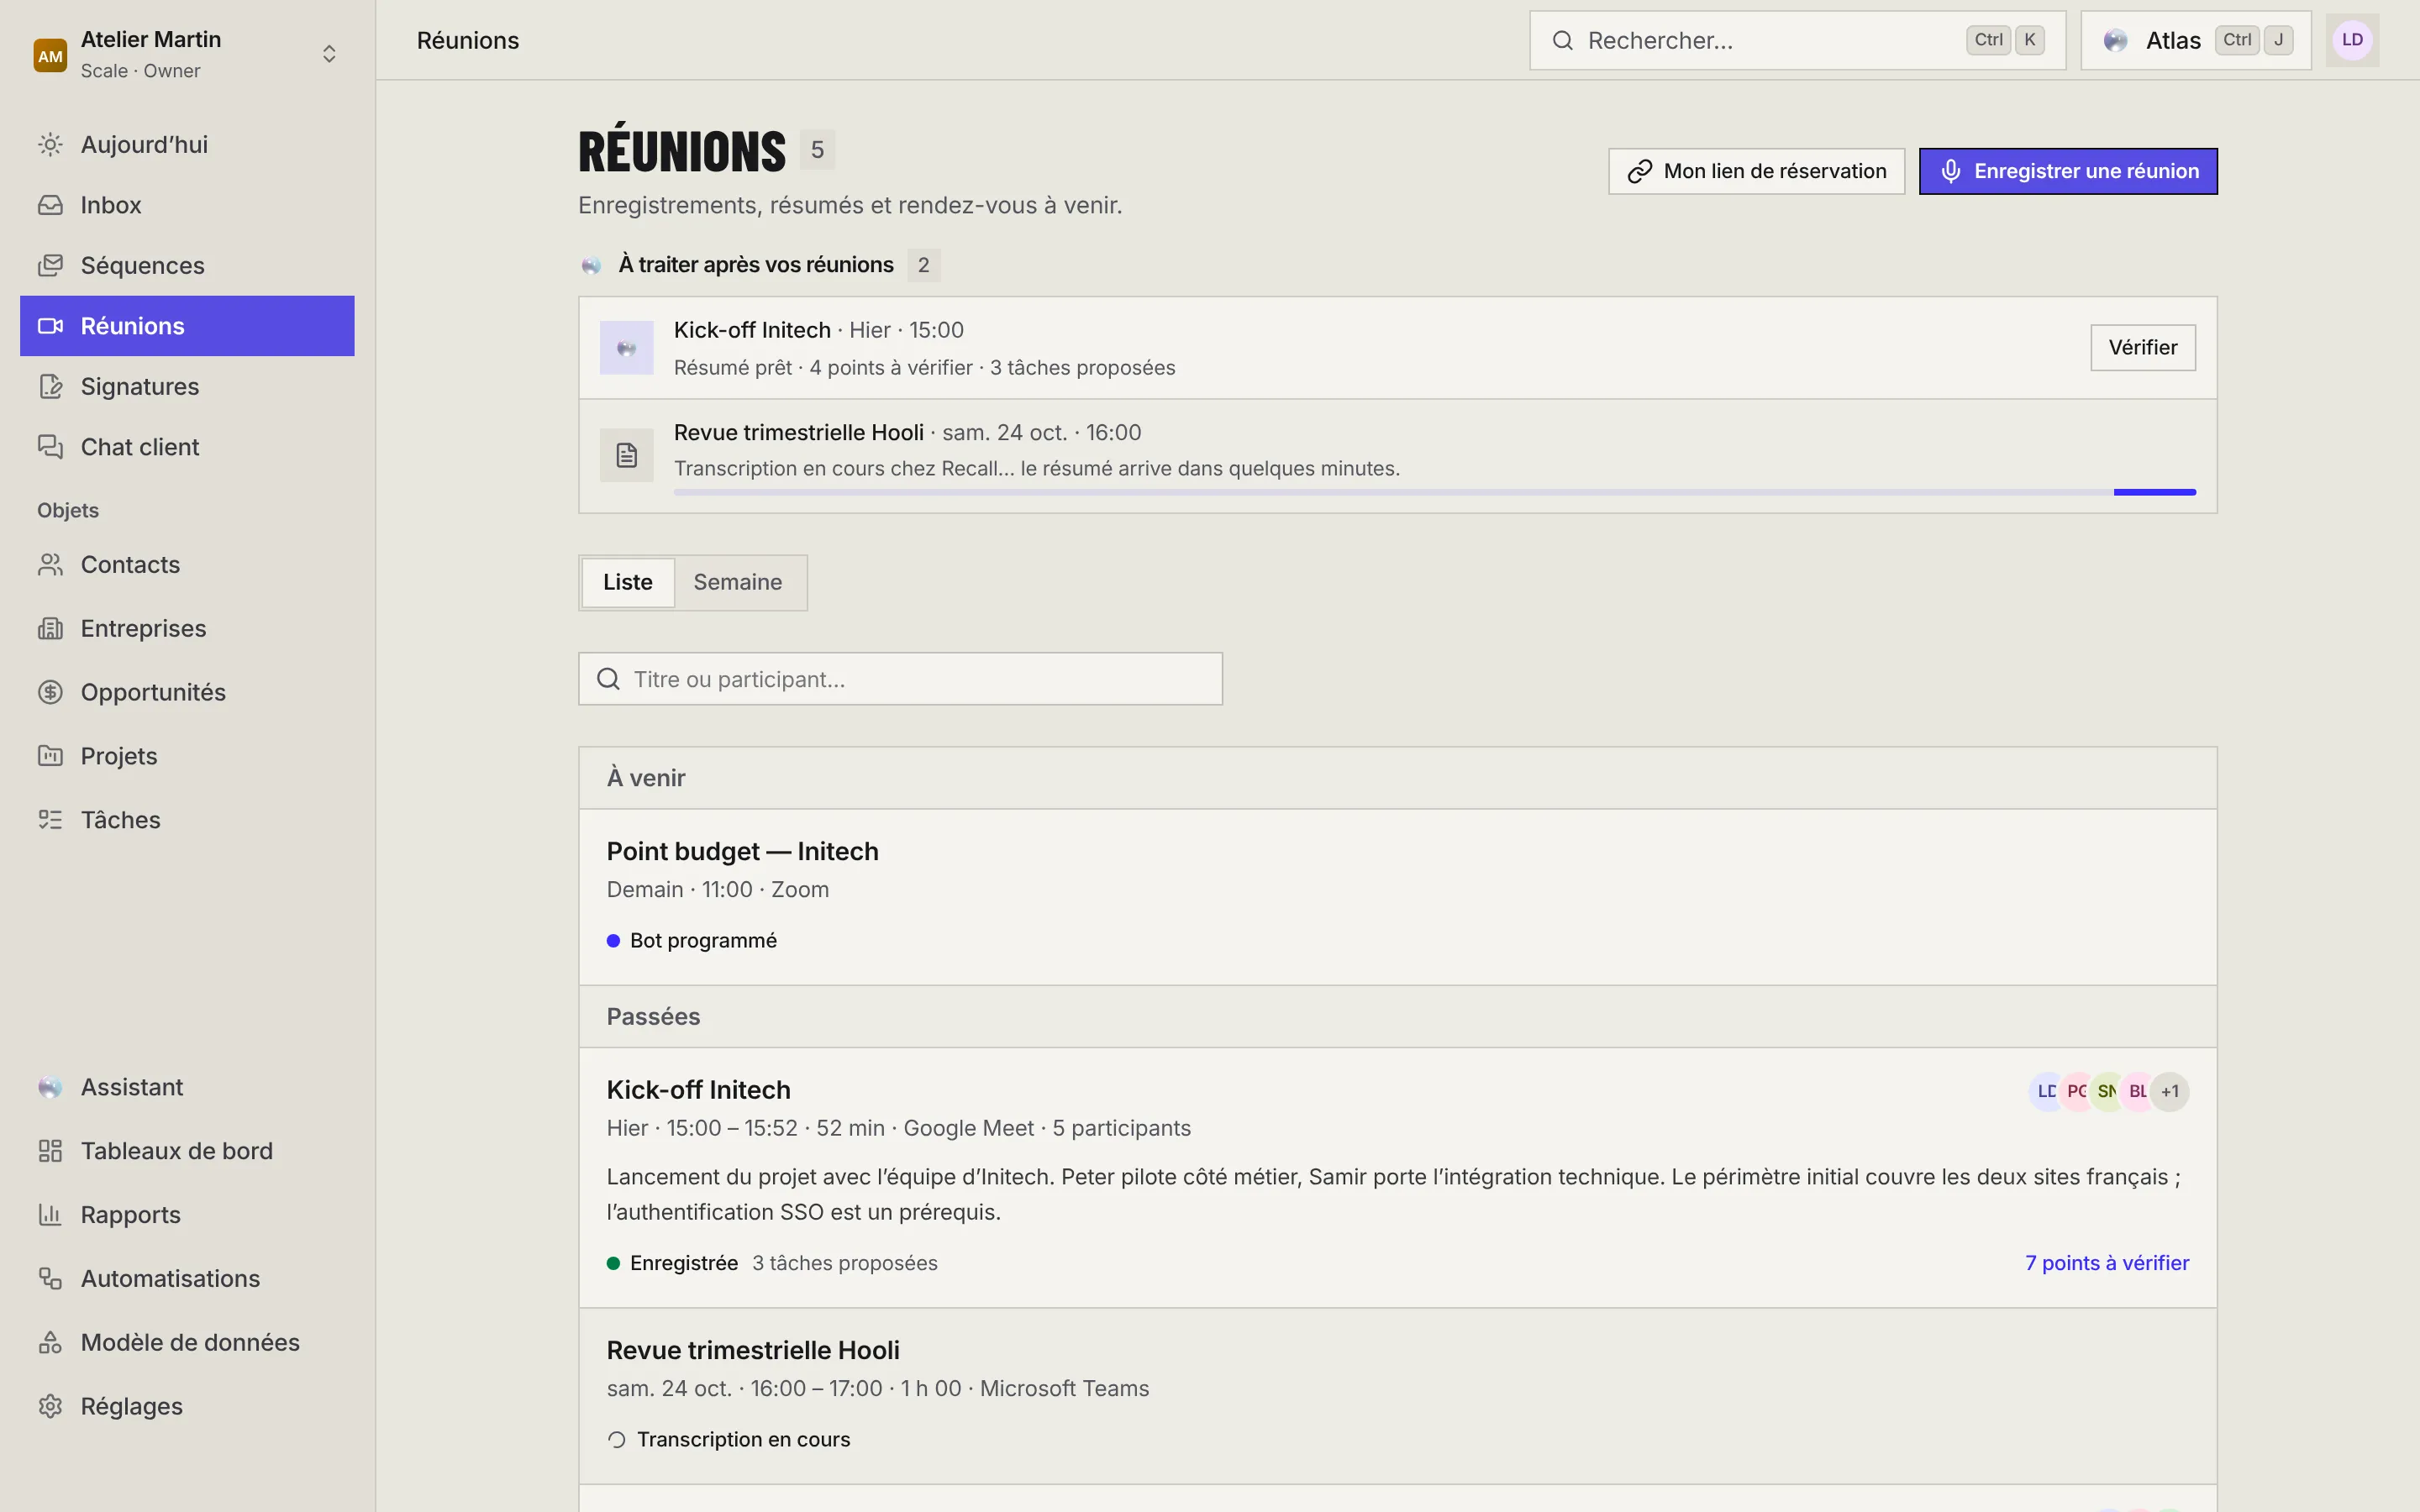Open the Contacts people icon

point(50,565)
